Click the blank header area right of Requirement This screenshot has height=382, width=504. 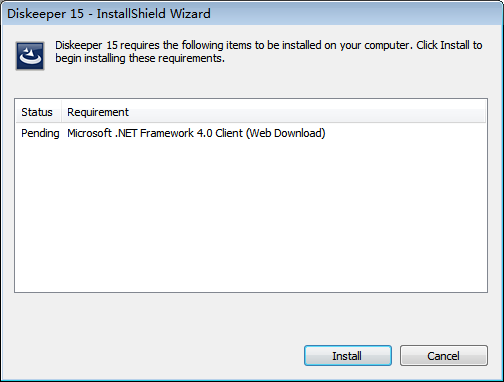(307, 112)
